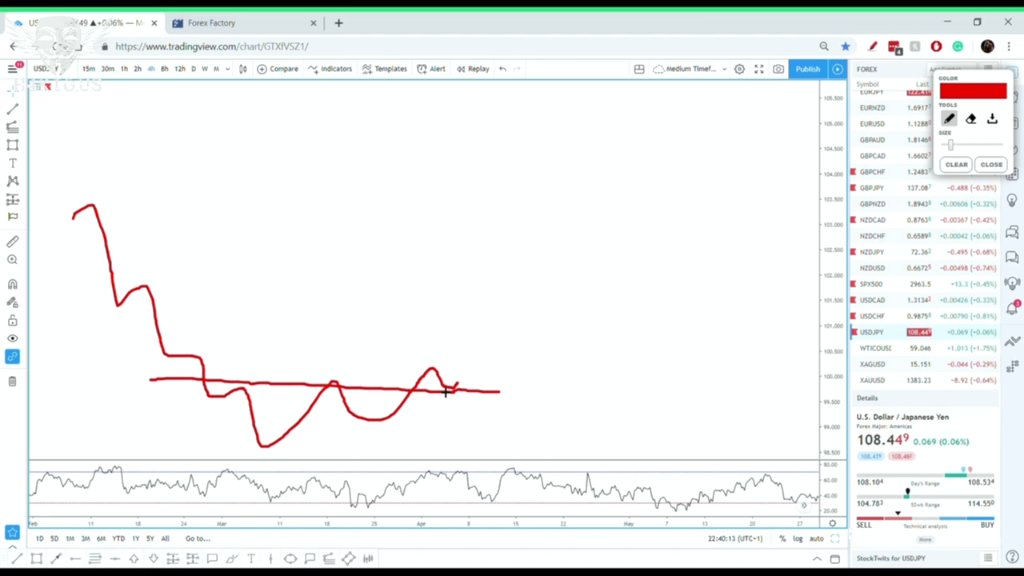Image resolution: width=1024 pixels, height=576 pixels.
Task: Bookmark this page with star icon
Action: point(846,46)
